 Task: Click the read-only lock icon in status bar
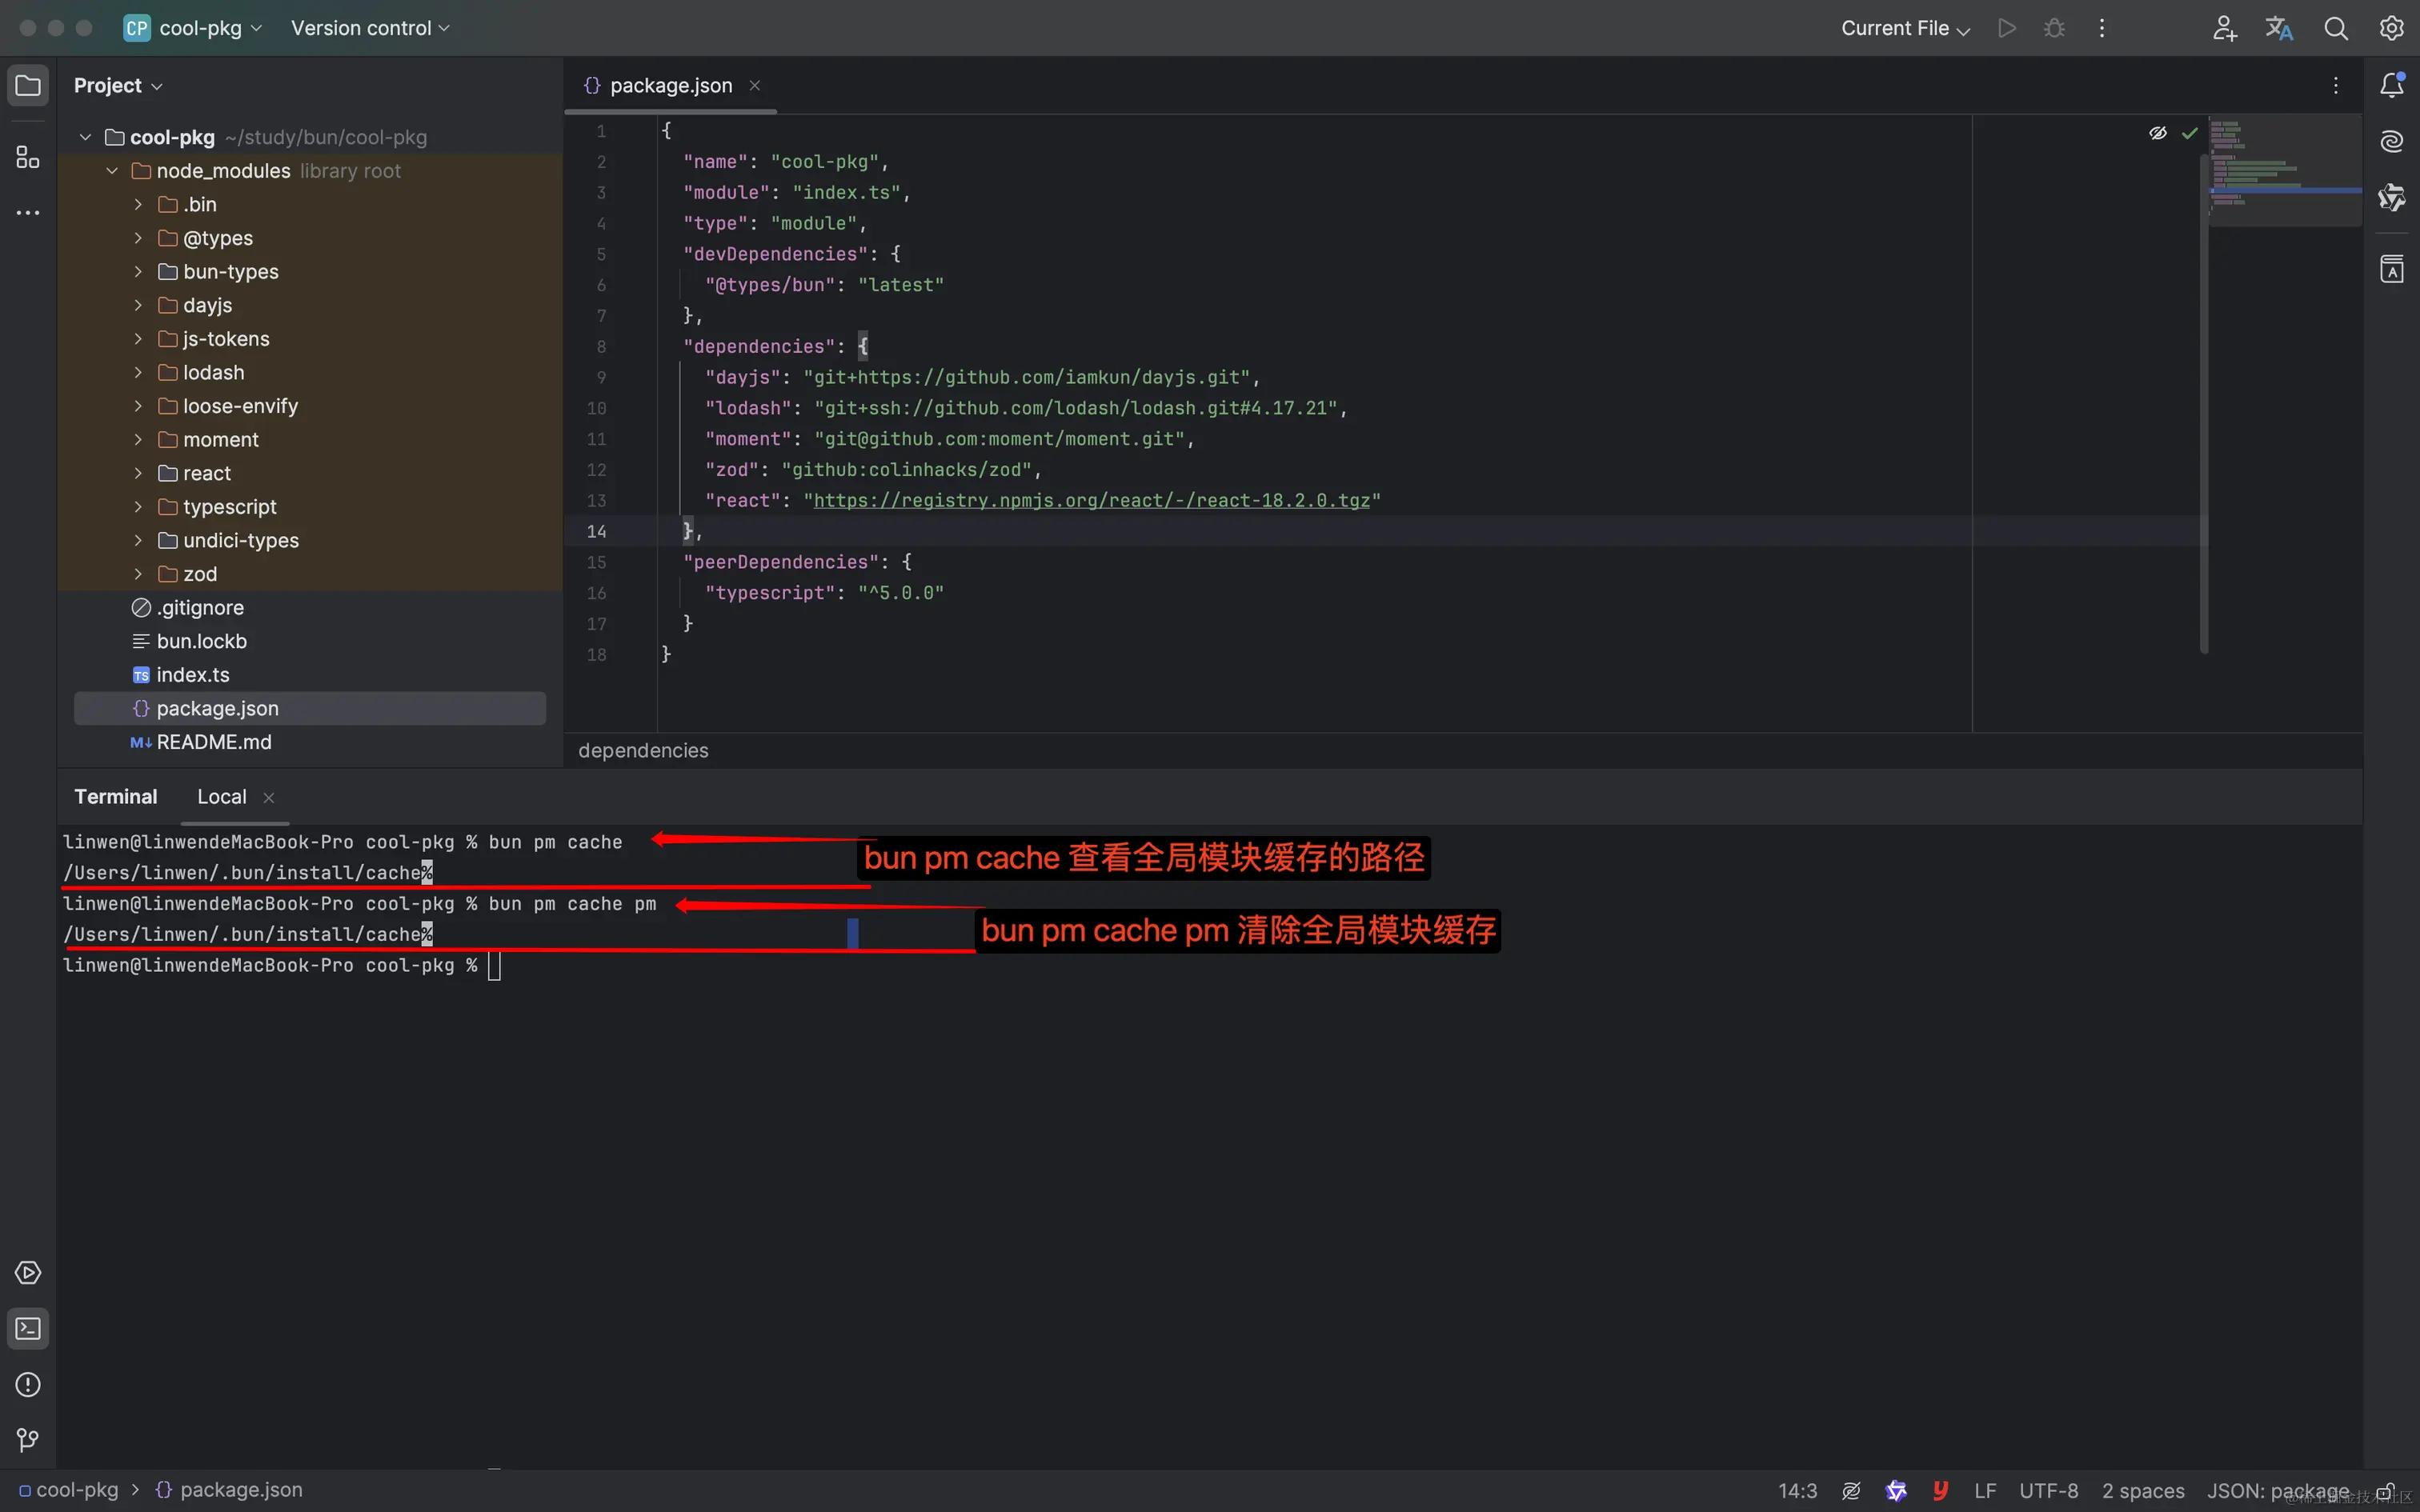coord(2385,1490)
